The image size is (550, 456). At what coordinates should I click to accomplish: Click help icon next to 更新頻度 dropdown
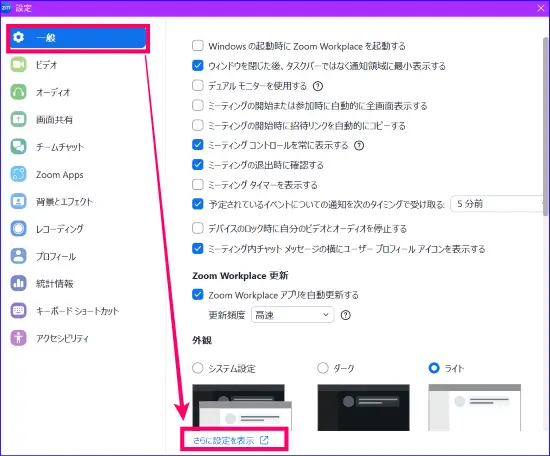pos(346,315)
